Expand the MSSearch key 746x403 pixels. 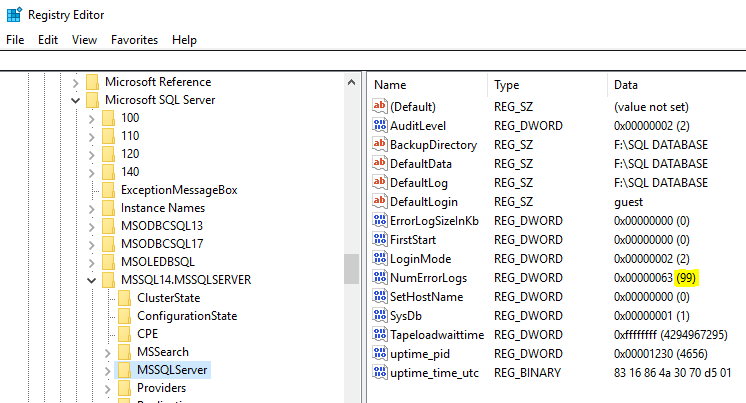point(108,353)
